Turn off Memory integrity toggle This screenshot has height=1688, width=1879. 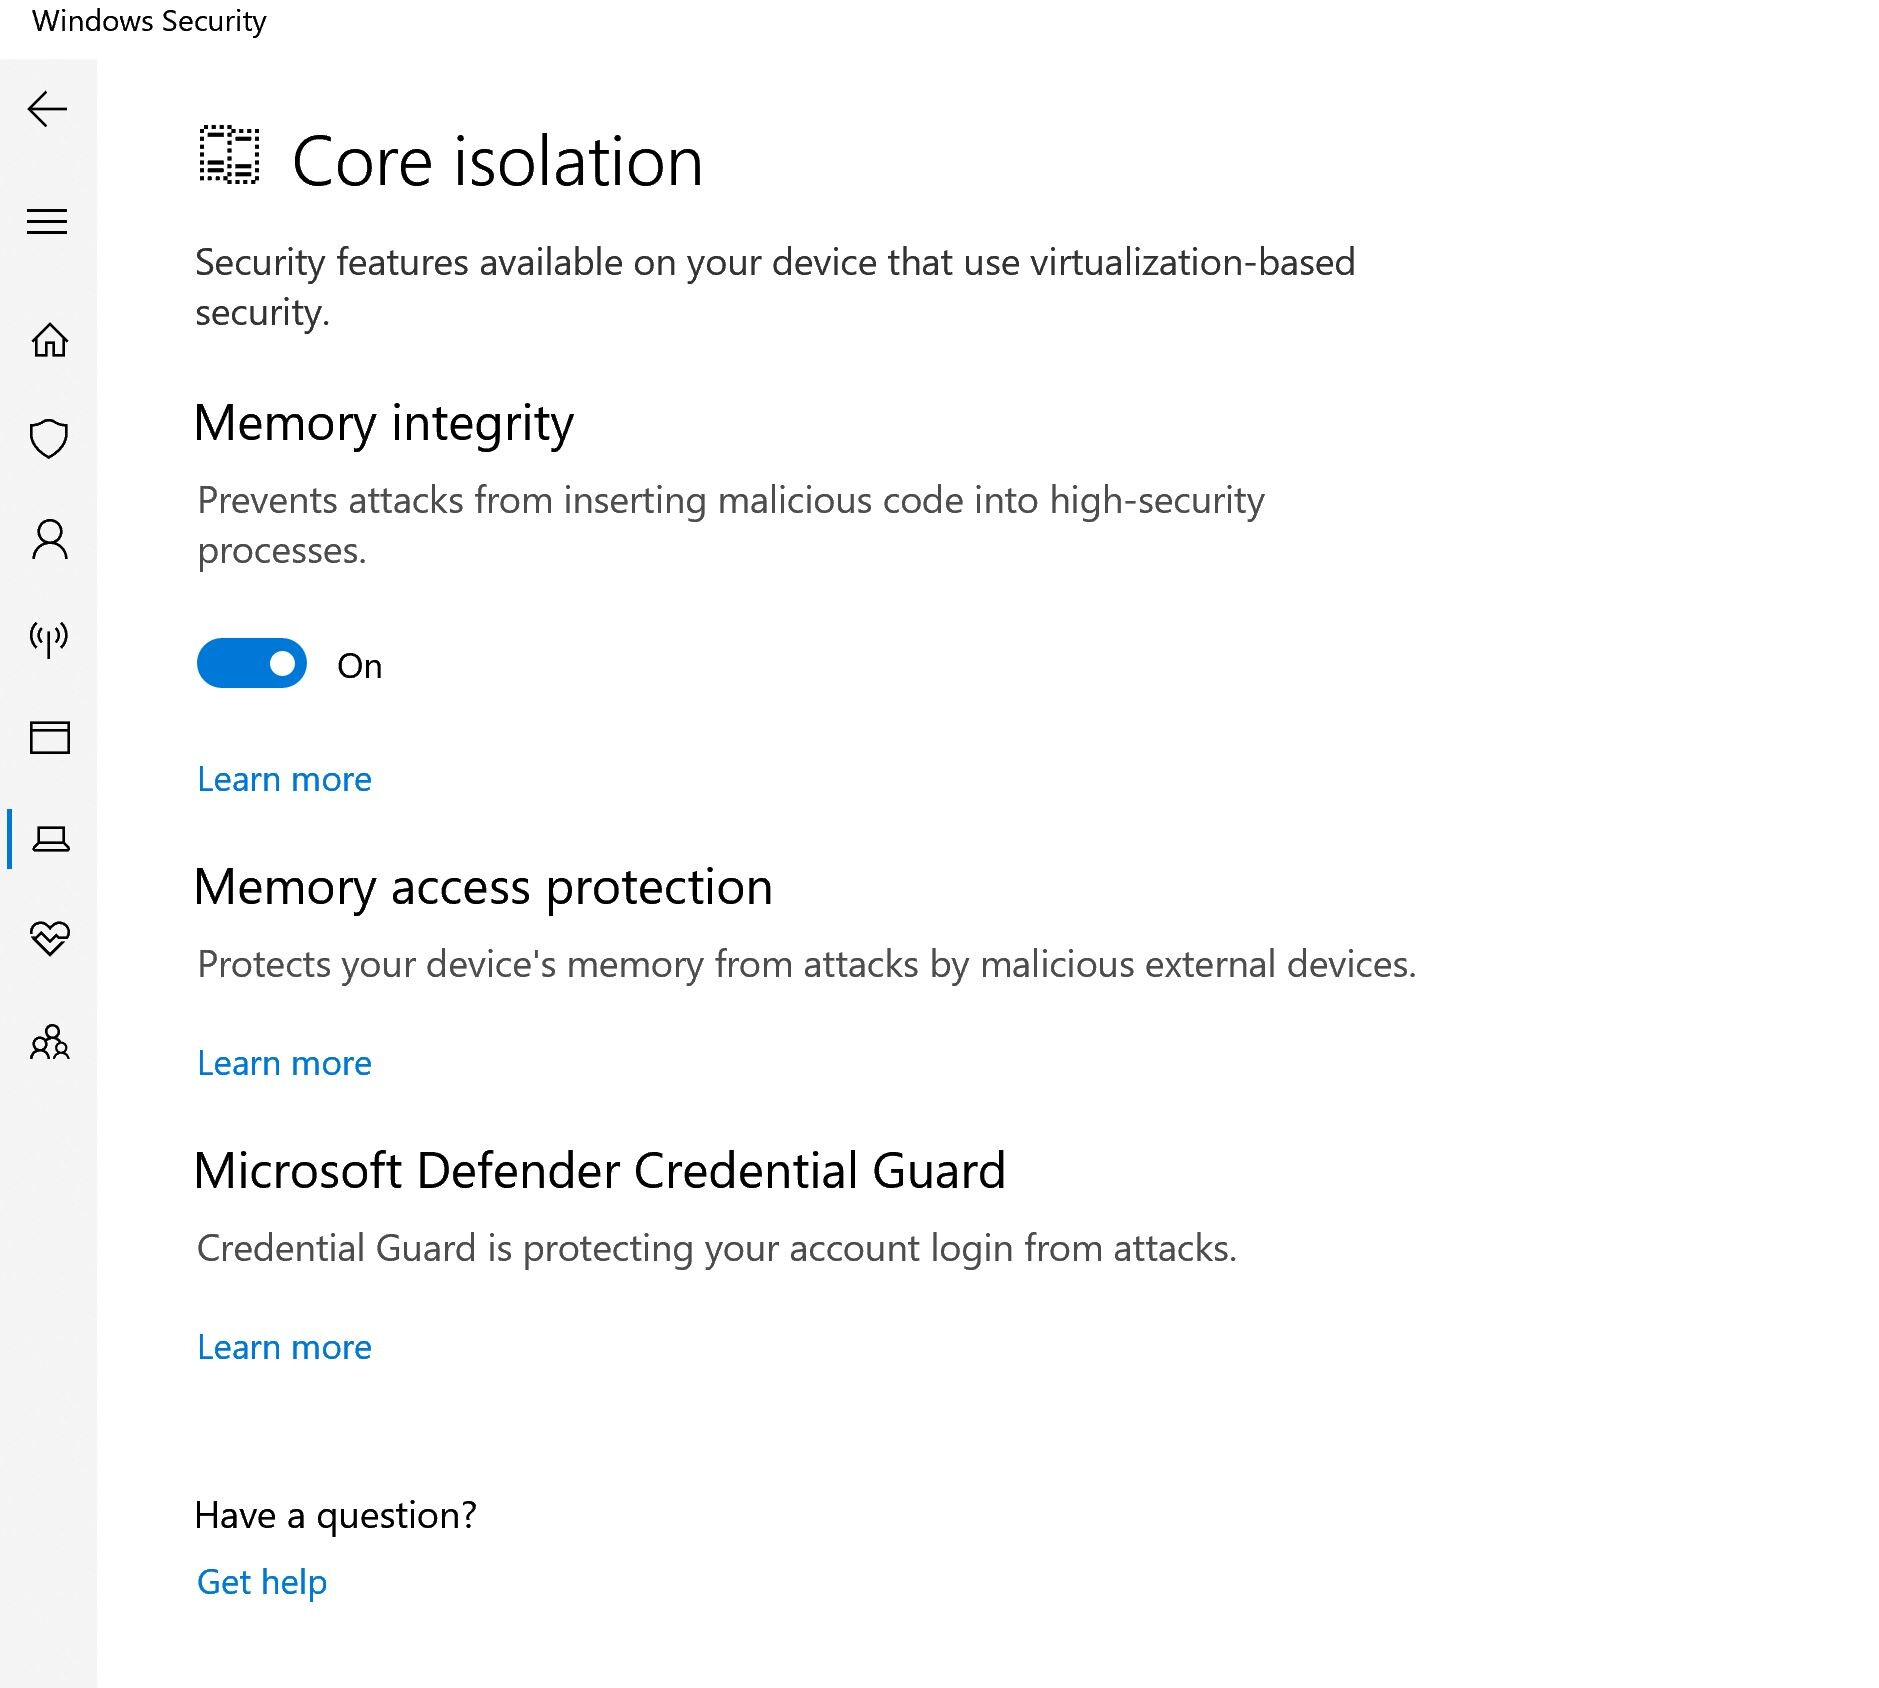(x=252, y=664)
